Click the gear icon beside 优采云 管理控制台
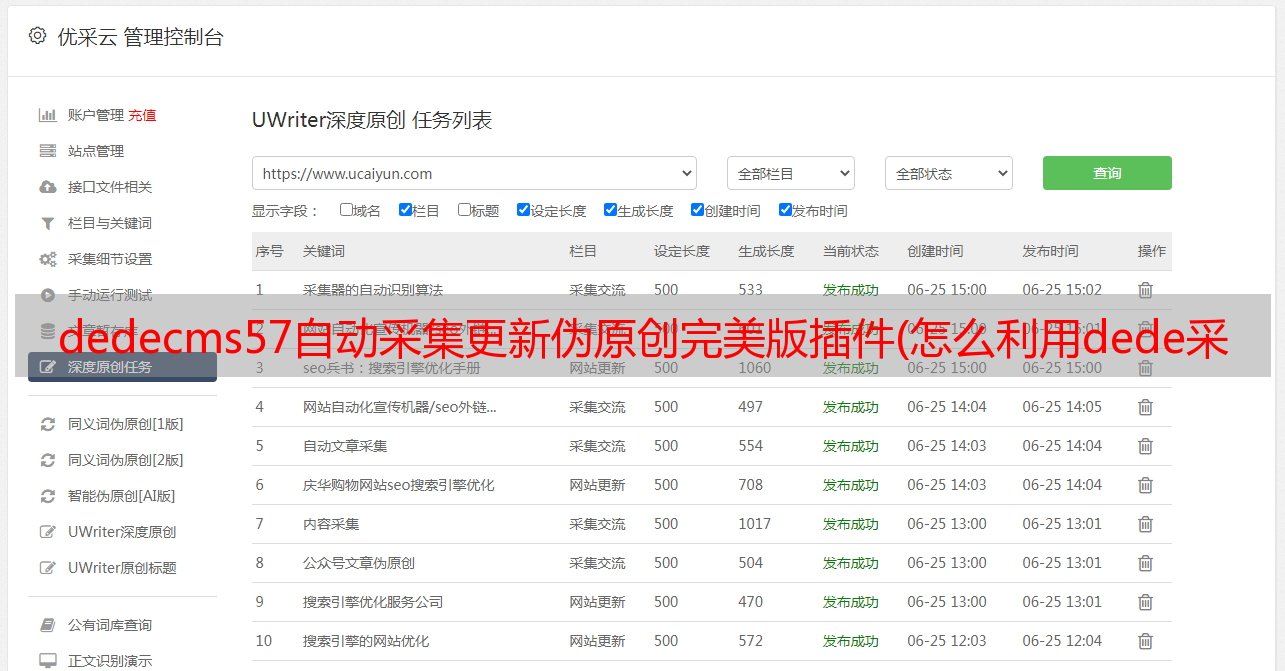This screenshot has height=671, width=1285. pyautogui.click(x=37, y=36)
